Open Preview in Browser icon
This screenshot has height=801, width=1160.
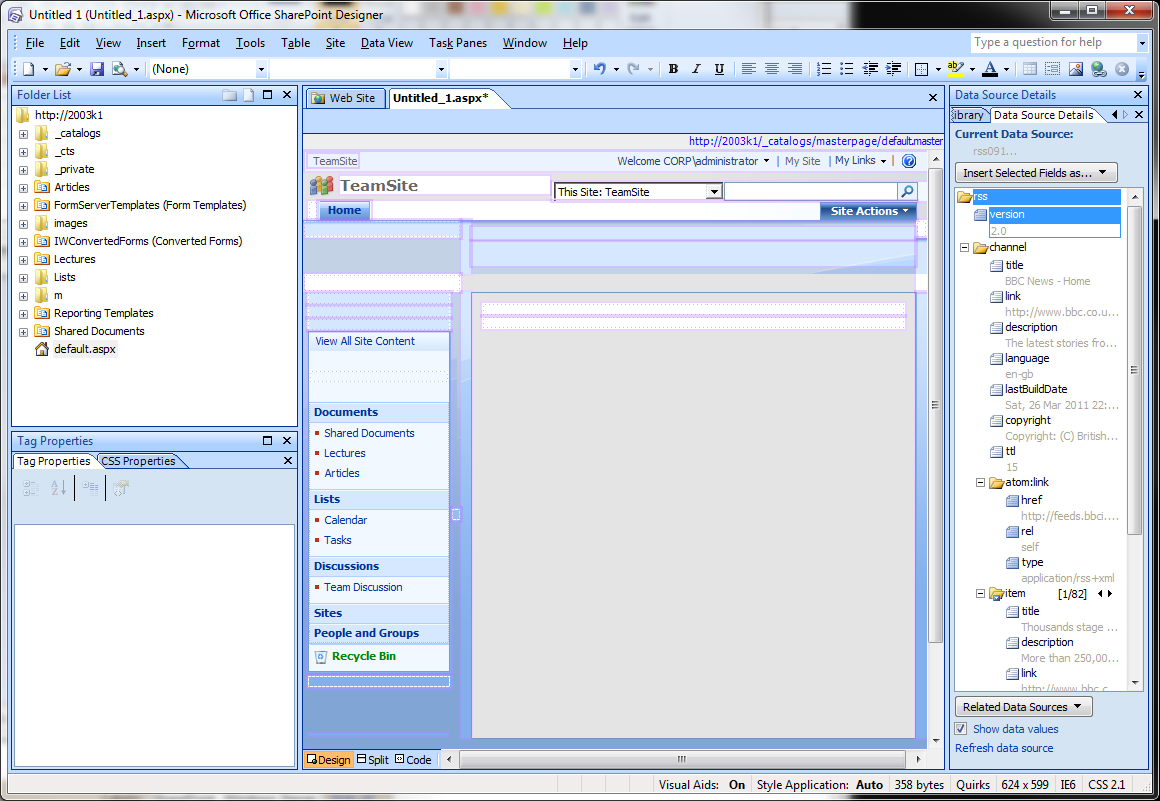(x=120, y=68)
